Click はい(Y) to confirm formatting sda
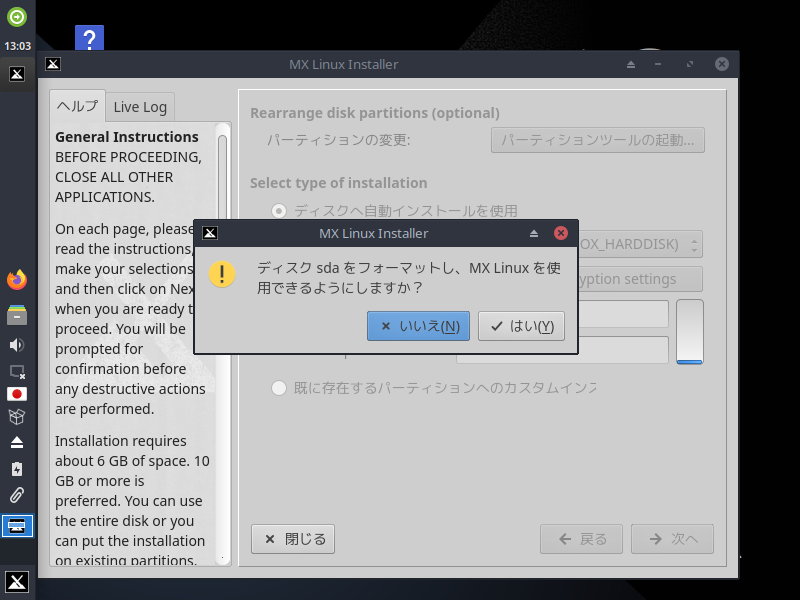This screenshot has height=600, width=800. click(521, 326)
